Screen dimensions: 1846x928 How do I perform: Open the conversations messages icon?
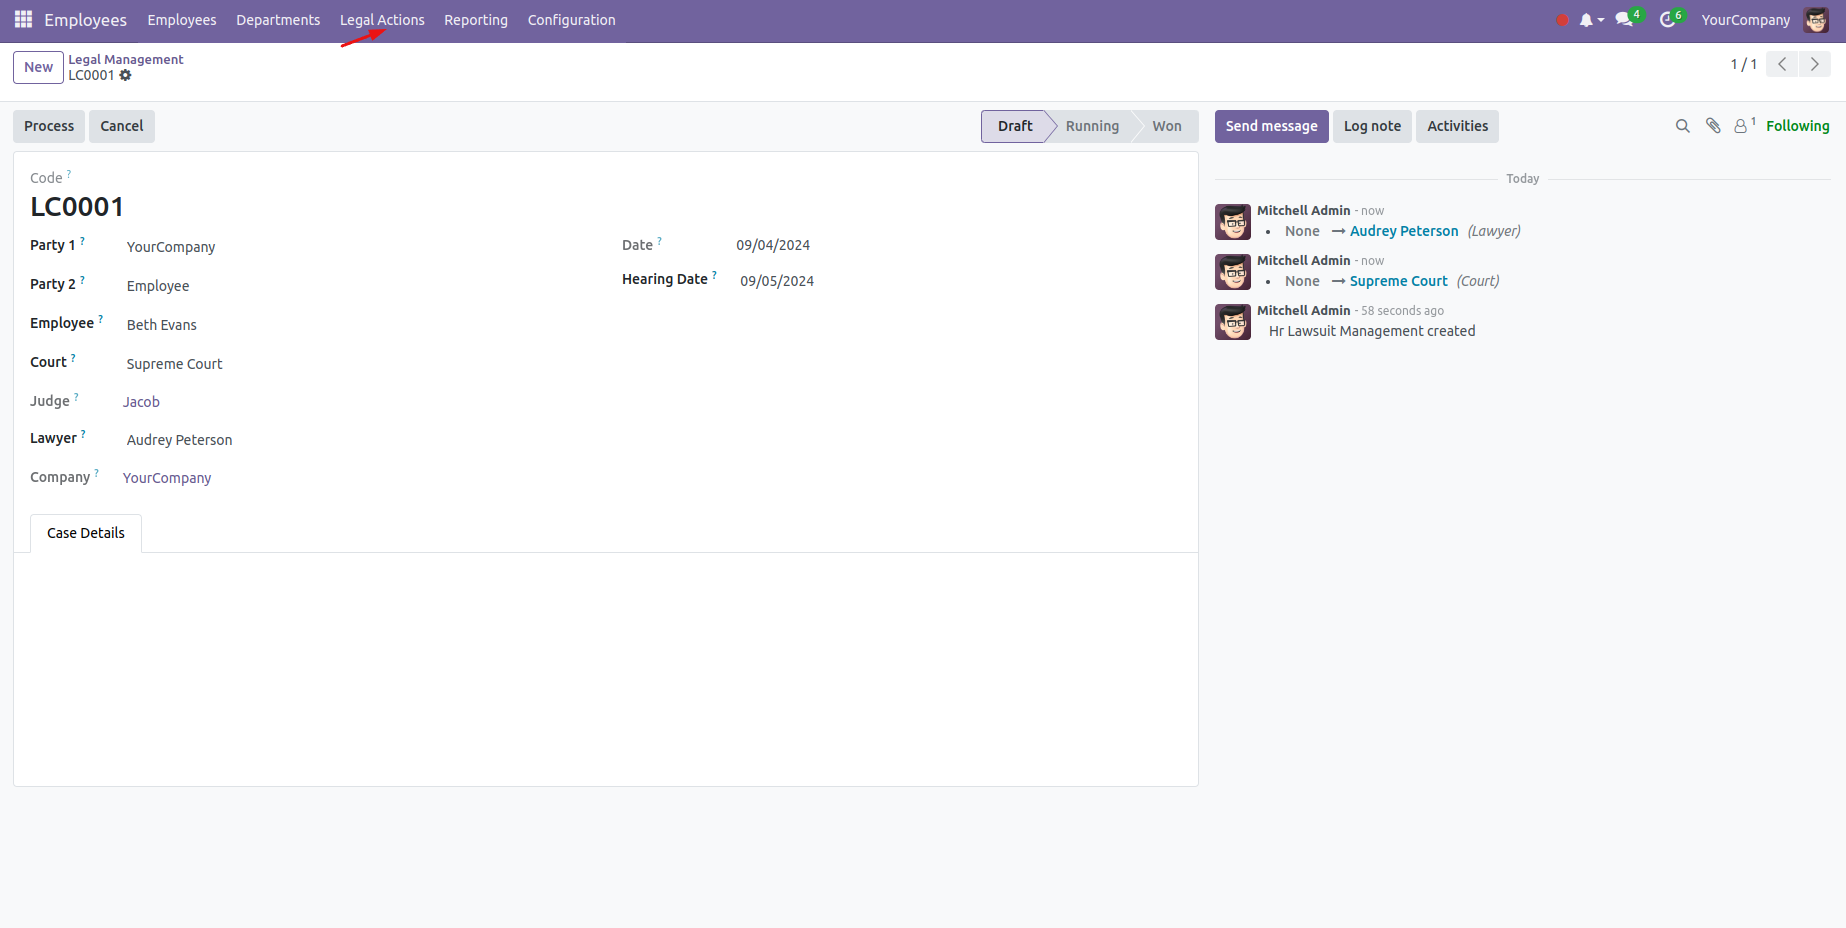[x=1625, y=20]
